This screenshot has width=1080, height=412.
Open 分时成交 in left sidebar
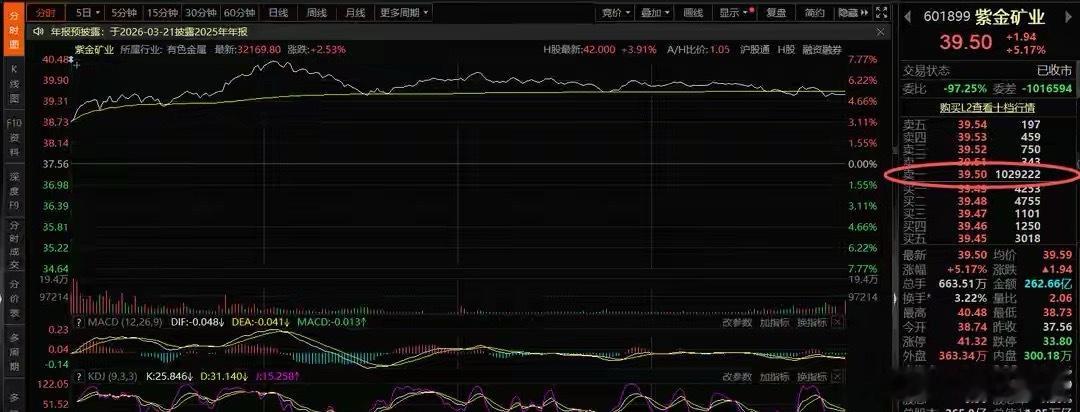pyautogui.click(x=13, y=246)
